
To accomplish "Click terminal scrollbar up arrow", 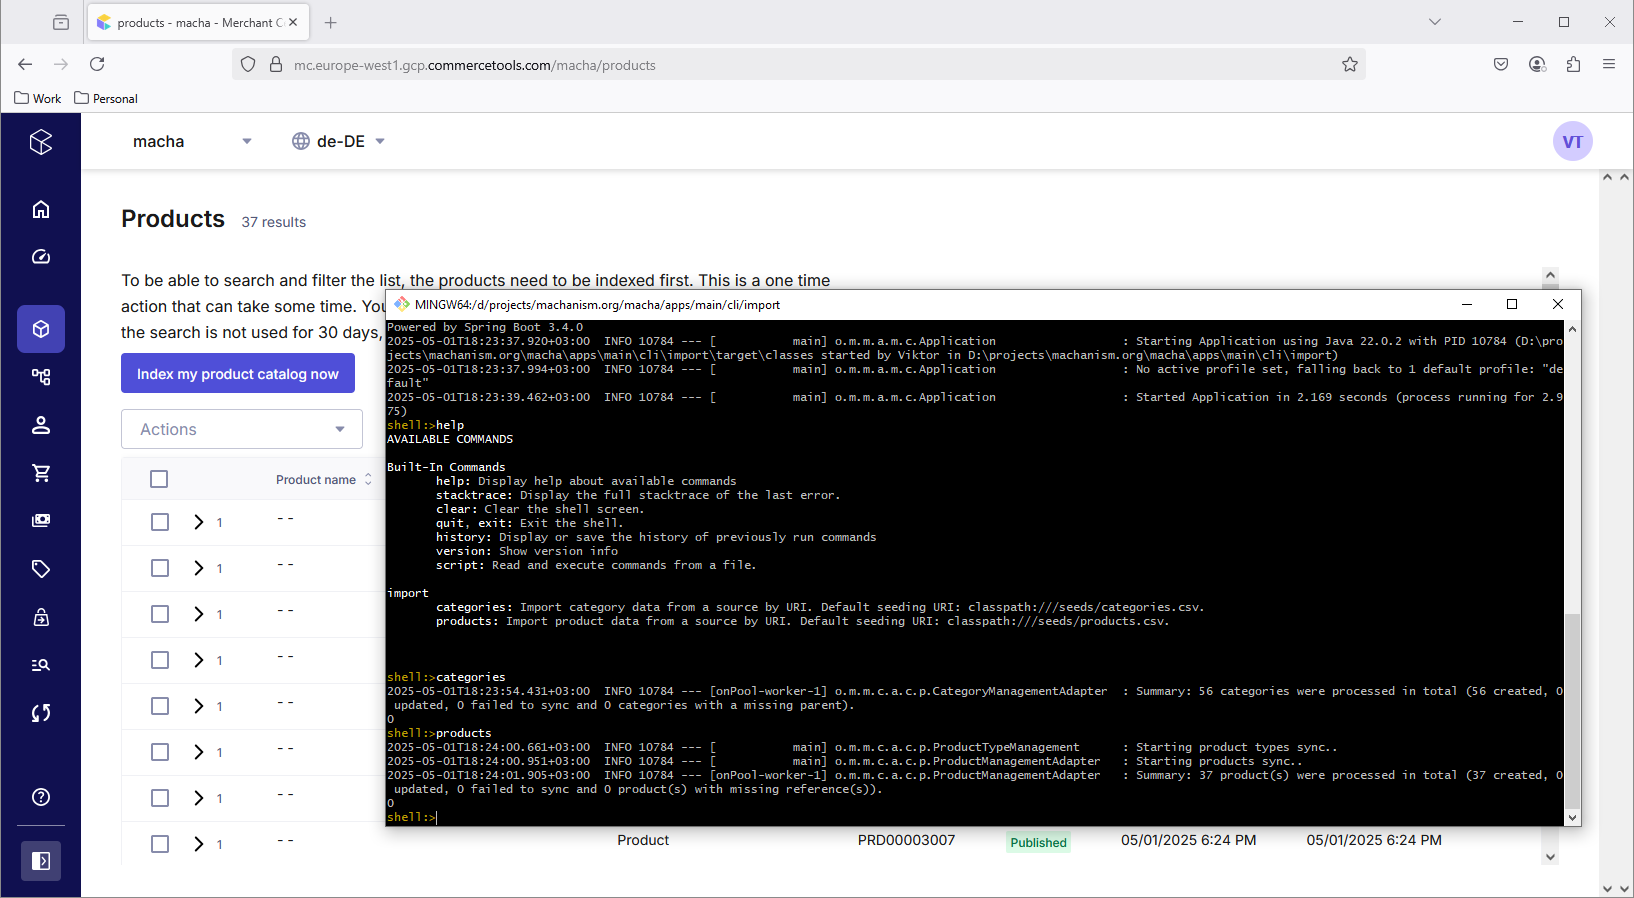I will (1572, 328).
